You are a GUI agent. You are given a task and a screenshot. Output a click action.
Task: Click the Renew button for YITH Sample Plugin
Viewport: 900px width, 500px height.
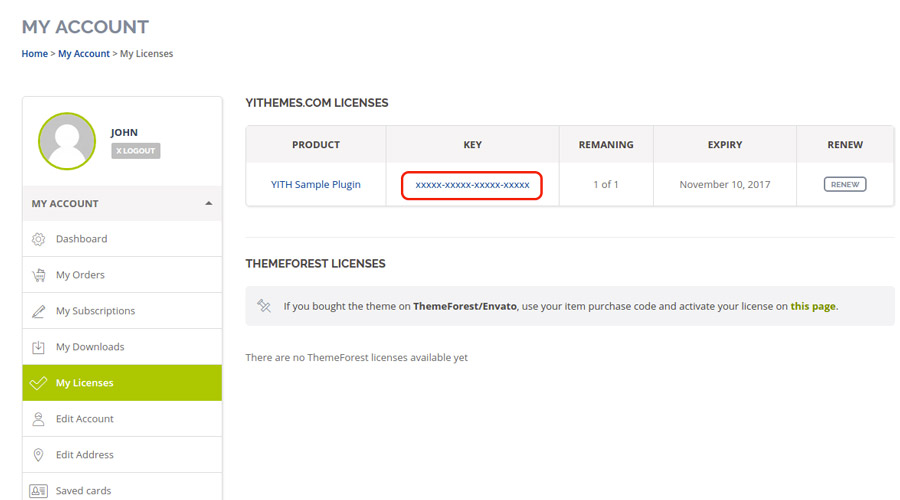pyautogui.click(x=845, y=184)
